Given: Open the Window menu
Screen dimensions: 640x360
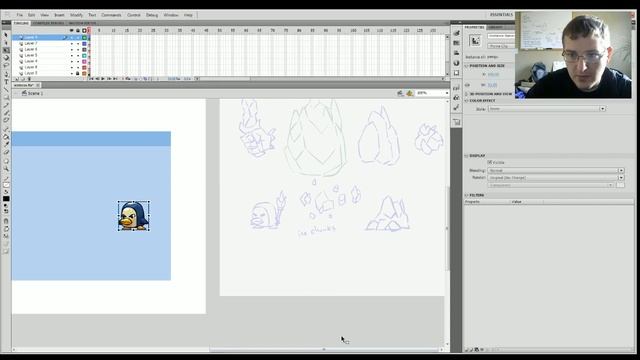Looking at the screenshot, I should [171, 15].
